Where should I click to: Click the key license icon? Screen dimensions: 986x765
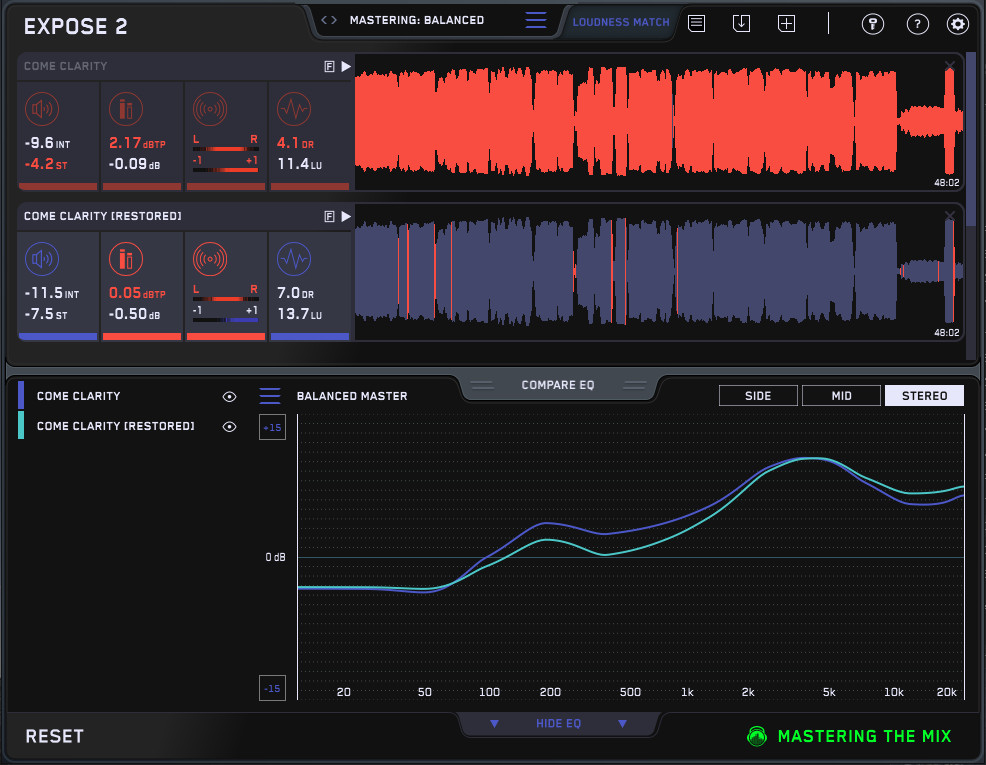tap(872, 24)
